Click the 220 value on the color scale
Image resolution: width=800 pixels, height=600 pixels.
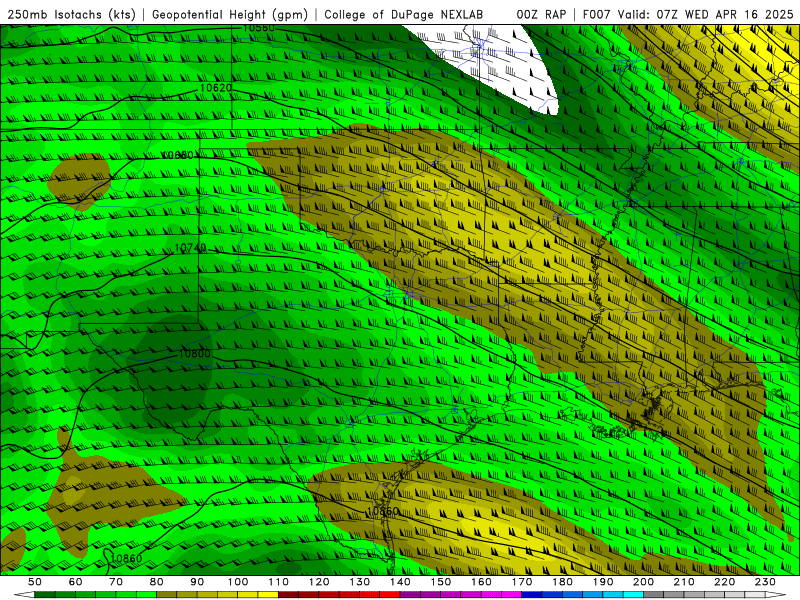click(x=724, y=582)
